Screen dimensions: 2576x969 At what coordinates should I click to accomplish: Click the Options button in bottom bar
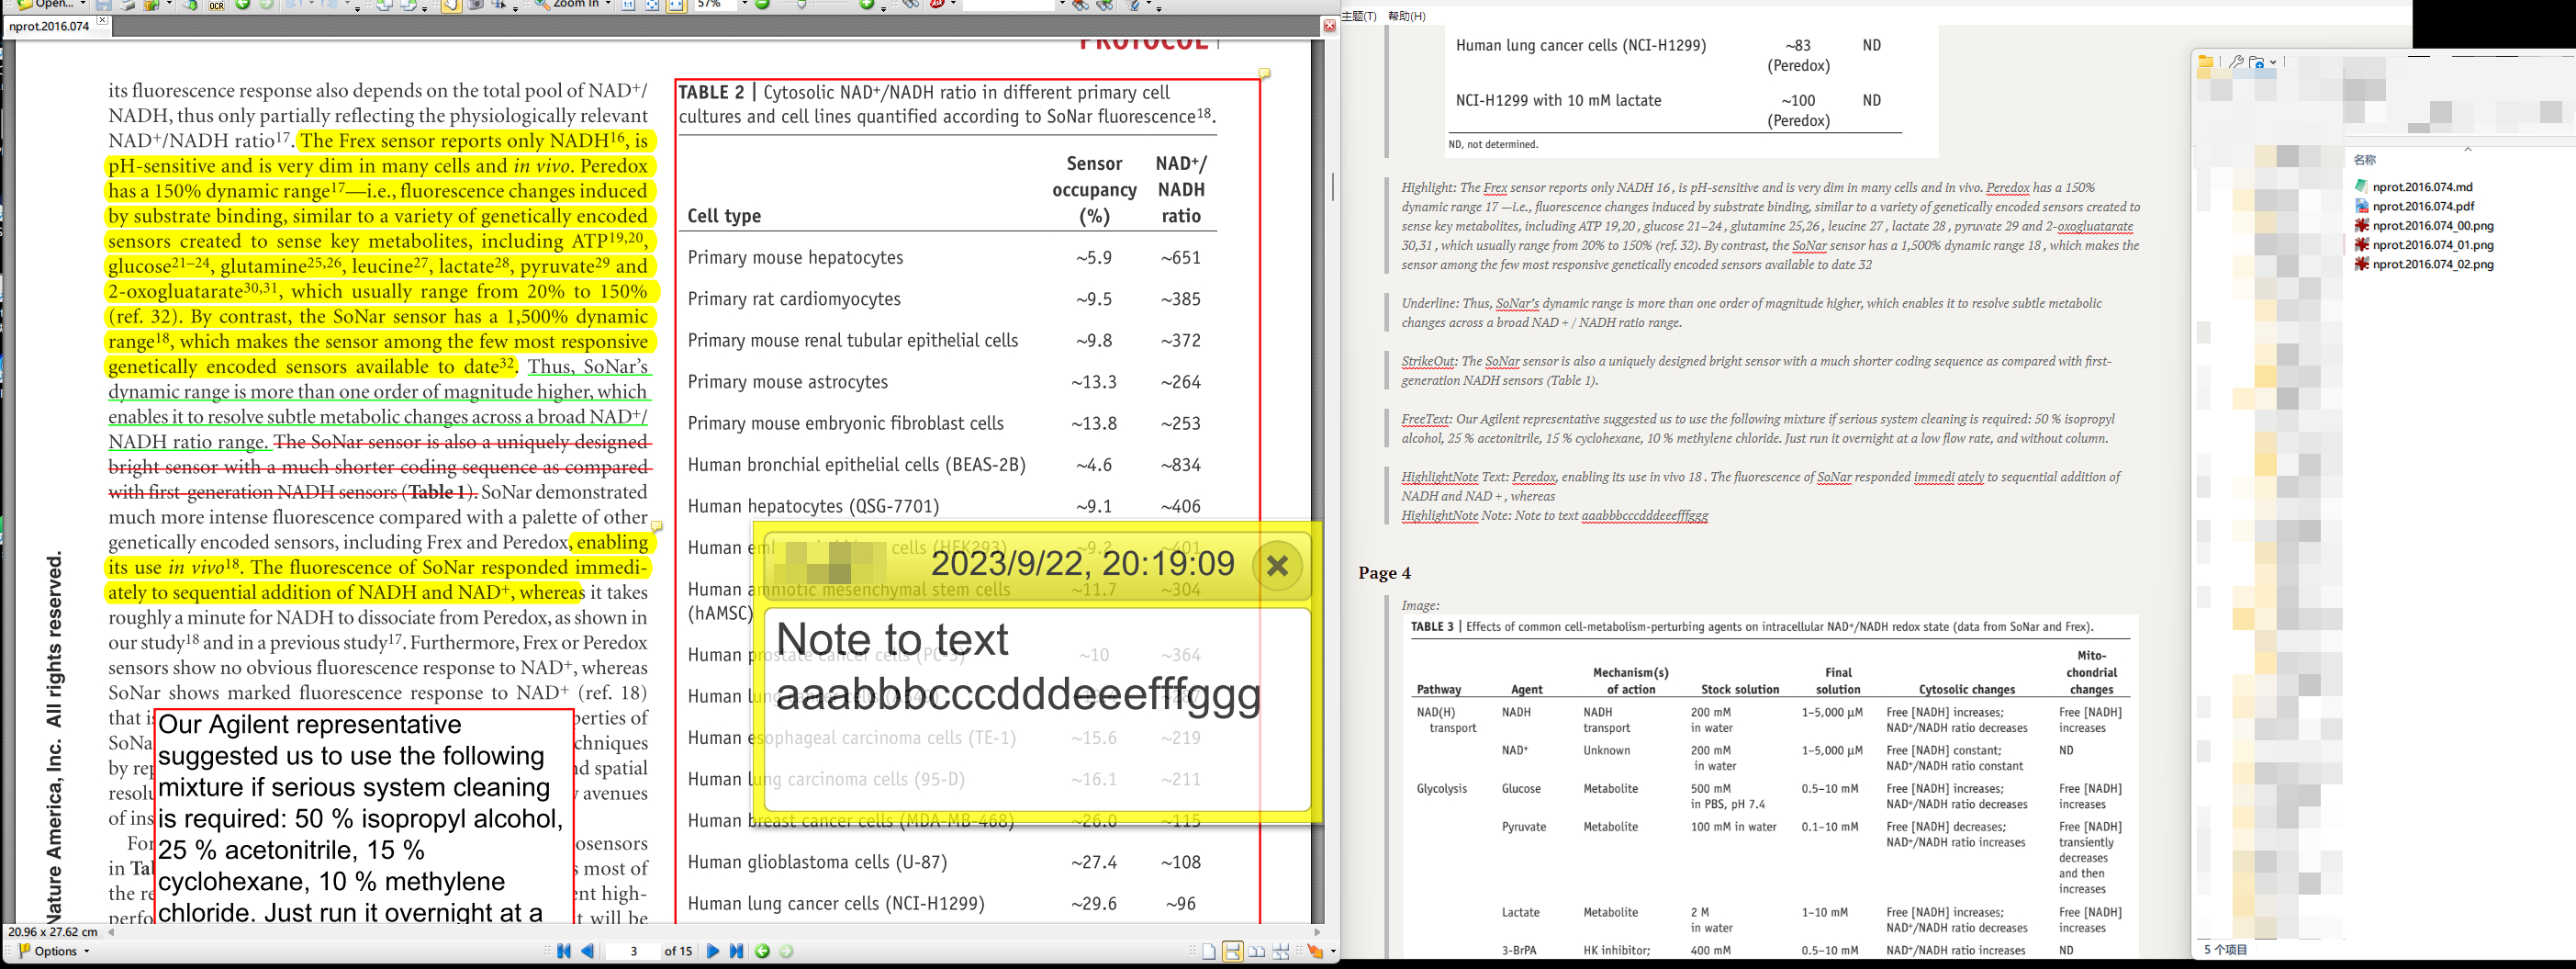click(x=55, y=951)
